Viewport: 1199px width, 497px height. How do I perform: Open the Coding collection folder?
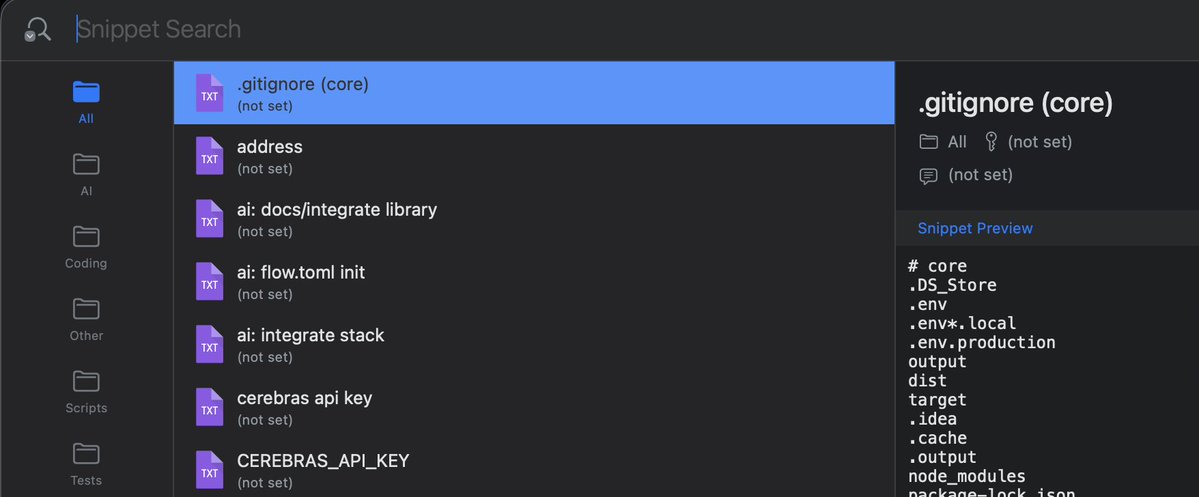tap(86, 237)
